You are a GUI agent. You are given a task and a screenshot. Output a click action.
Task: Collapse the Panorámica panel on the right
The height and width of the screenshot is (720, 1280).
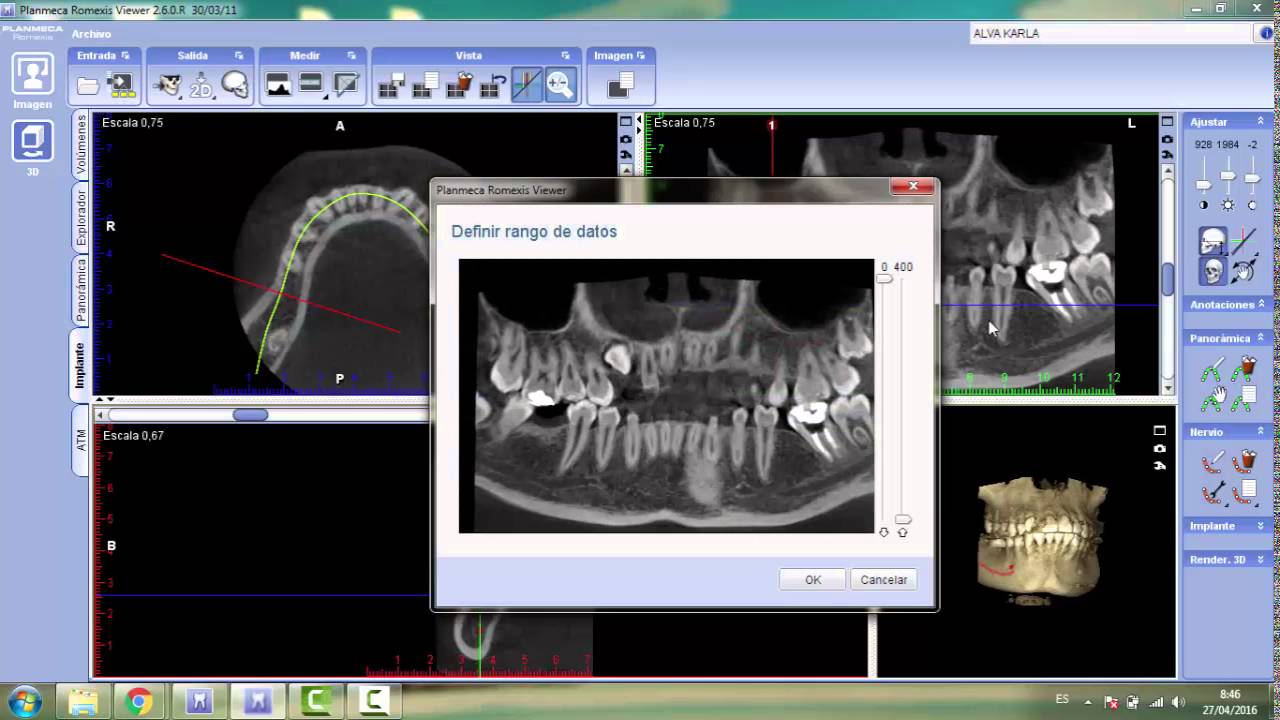1262,338
